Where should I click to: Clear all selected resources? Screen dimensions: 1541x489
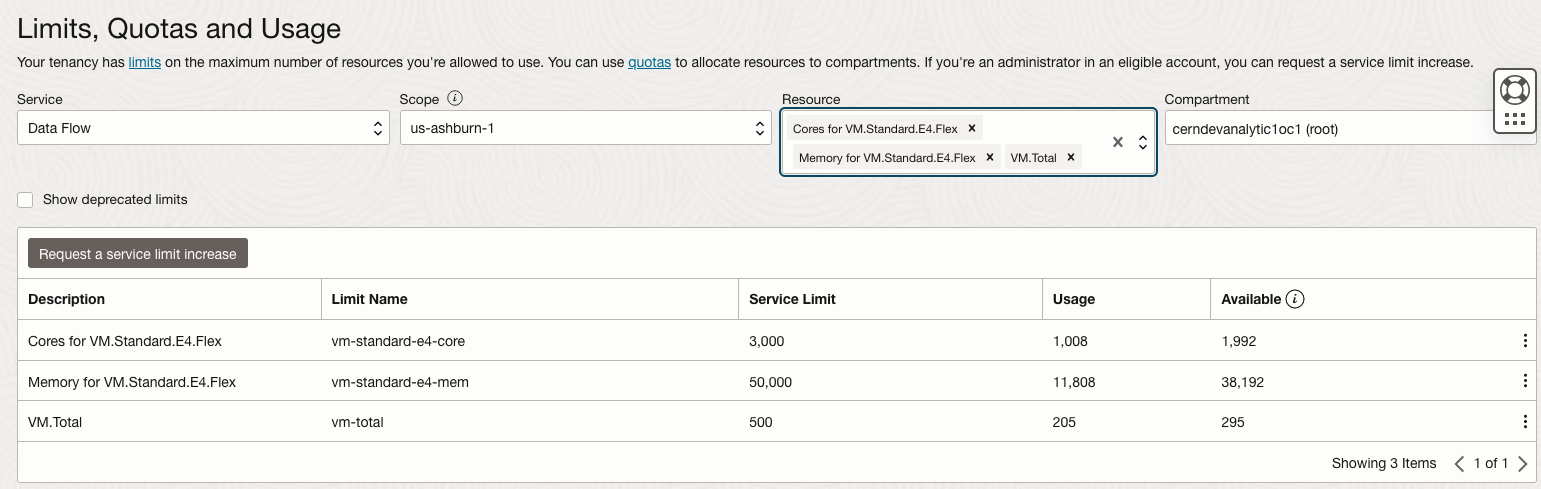[x=1118, y=142]
